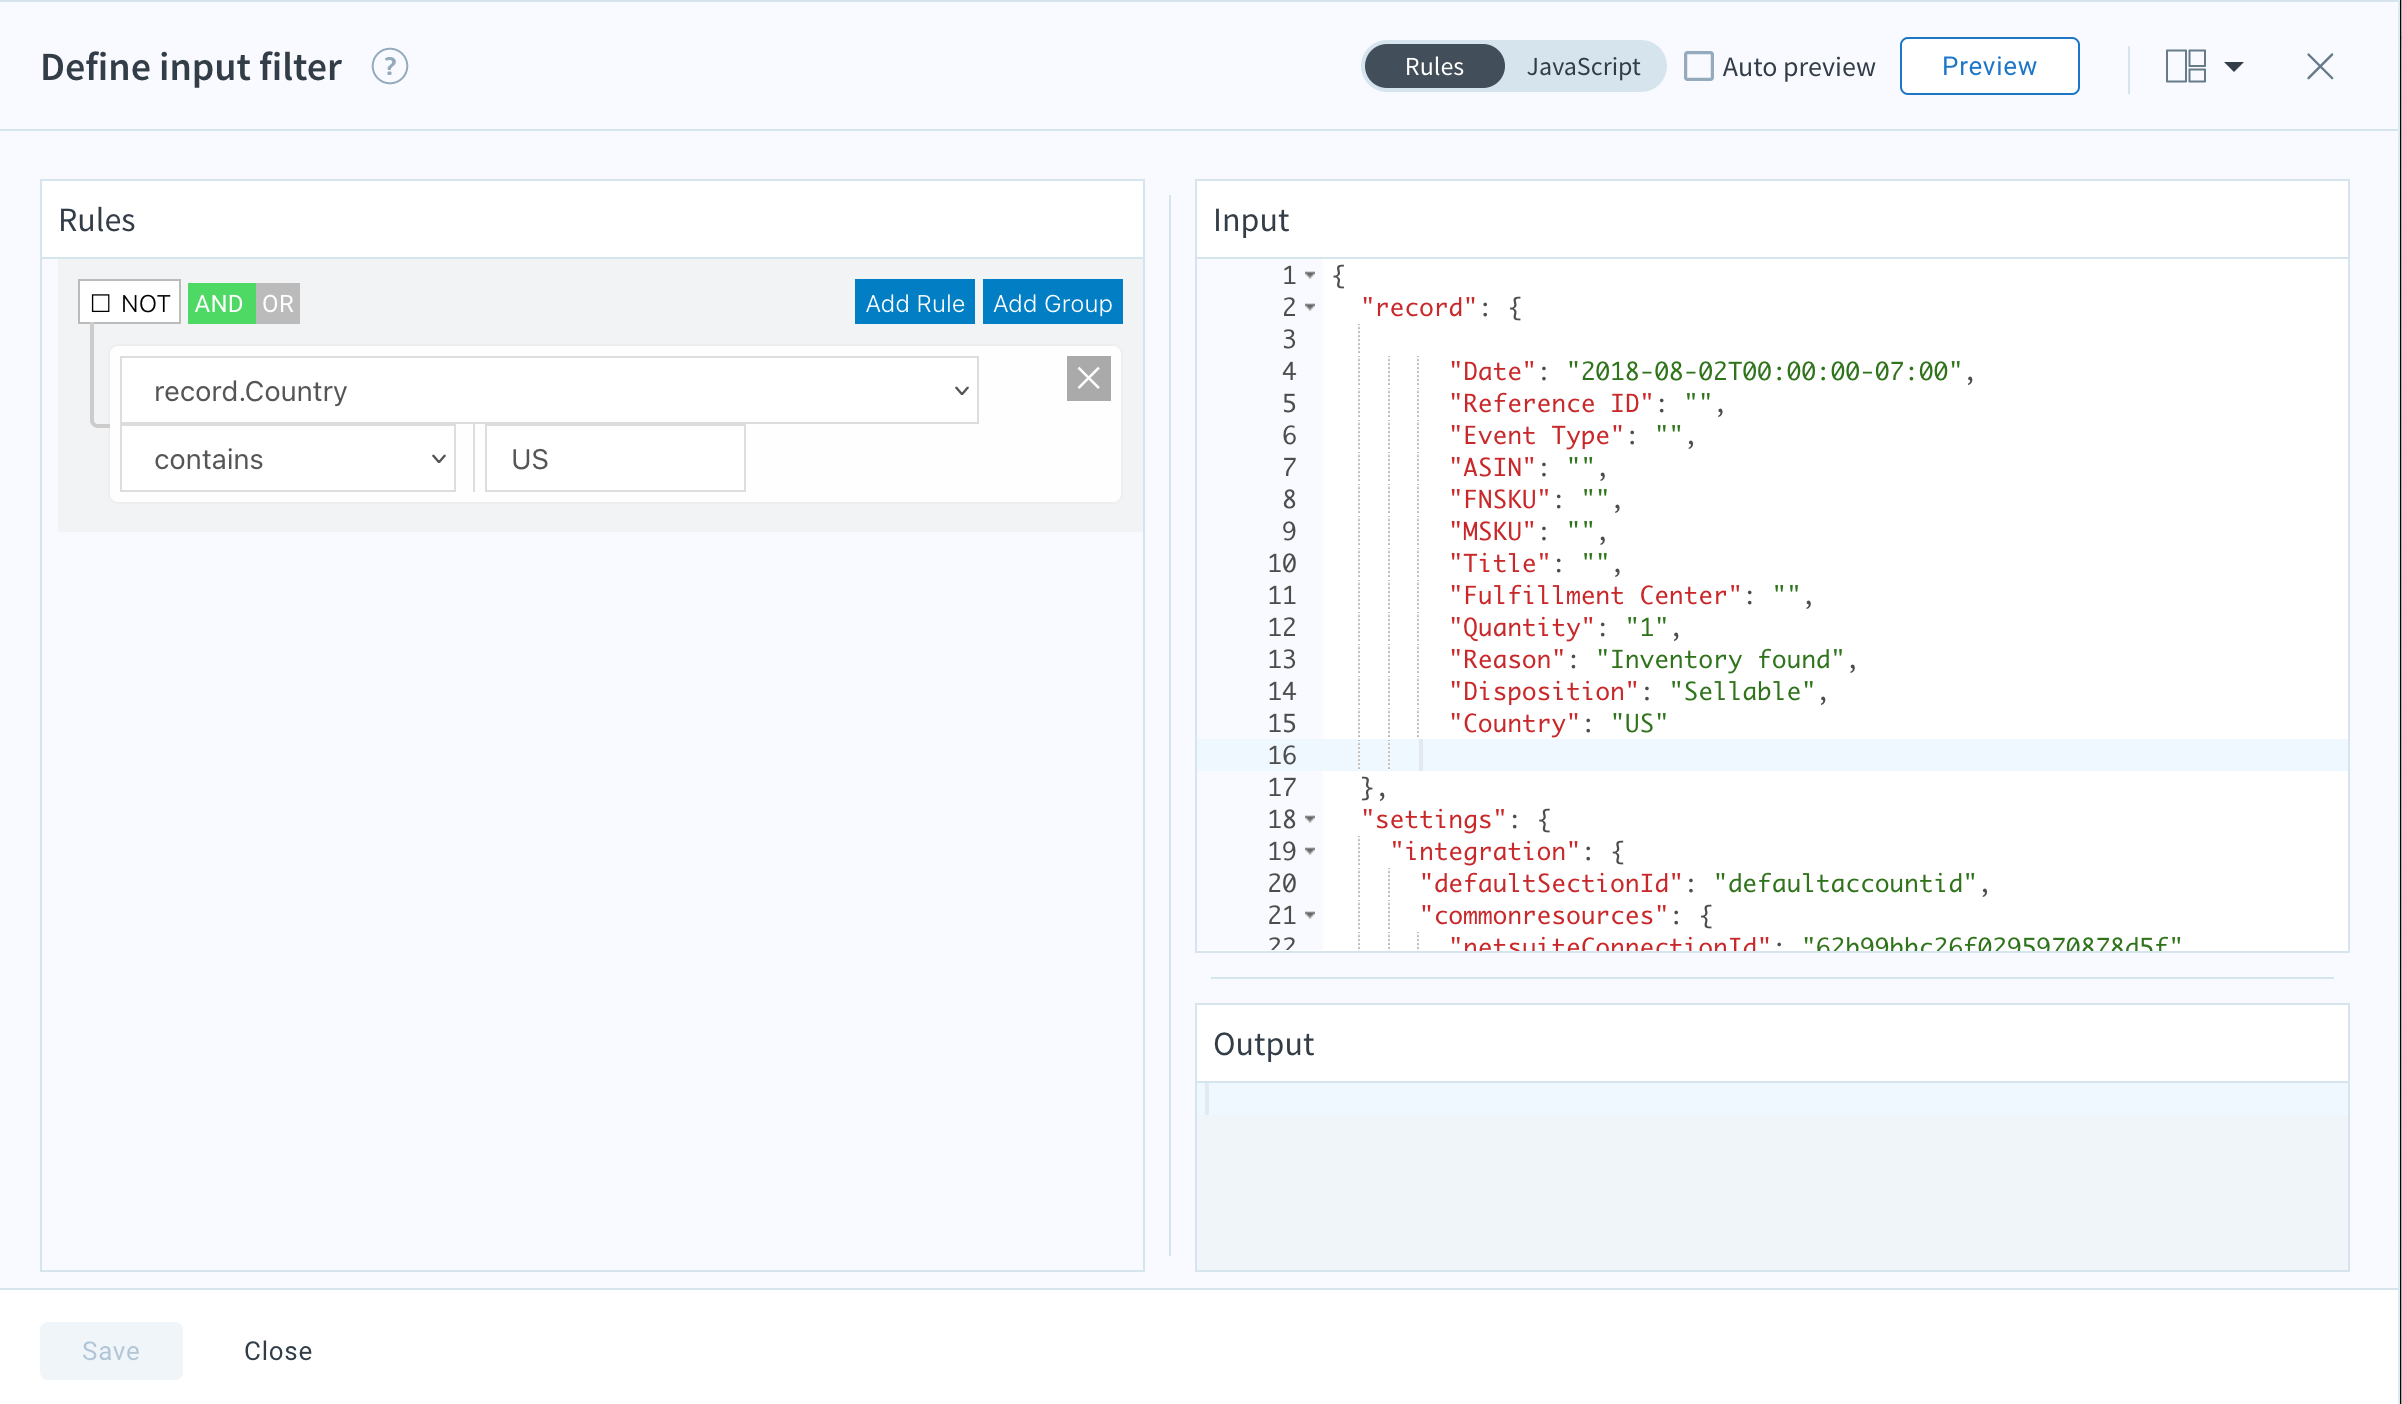Click the "Event Type" line
The image size is (2402, 1404).
coord(1571,435)
